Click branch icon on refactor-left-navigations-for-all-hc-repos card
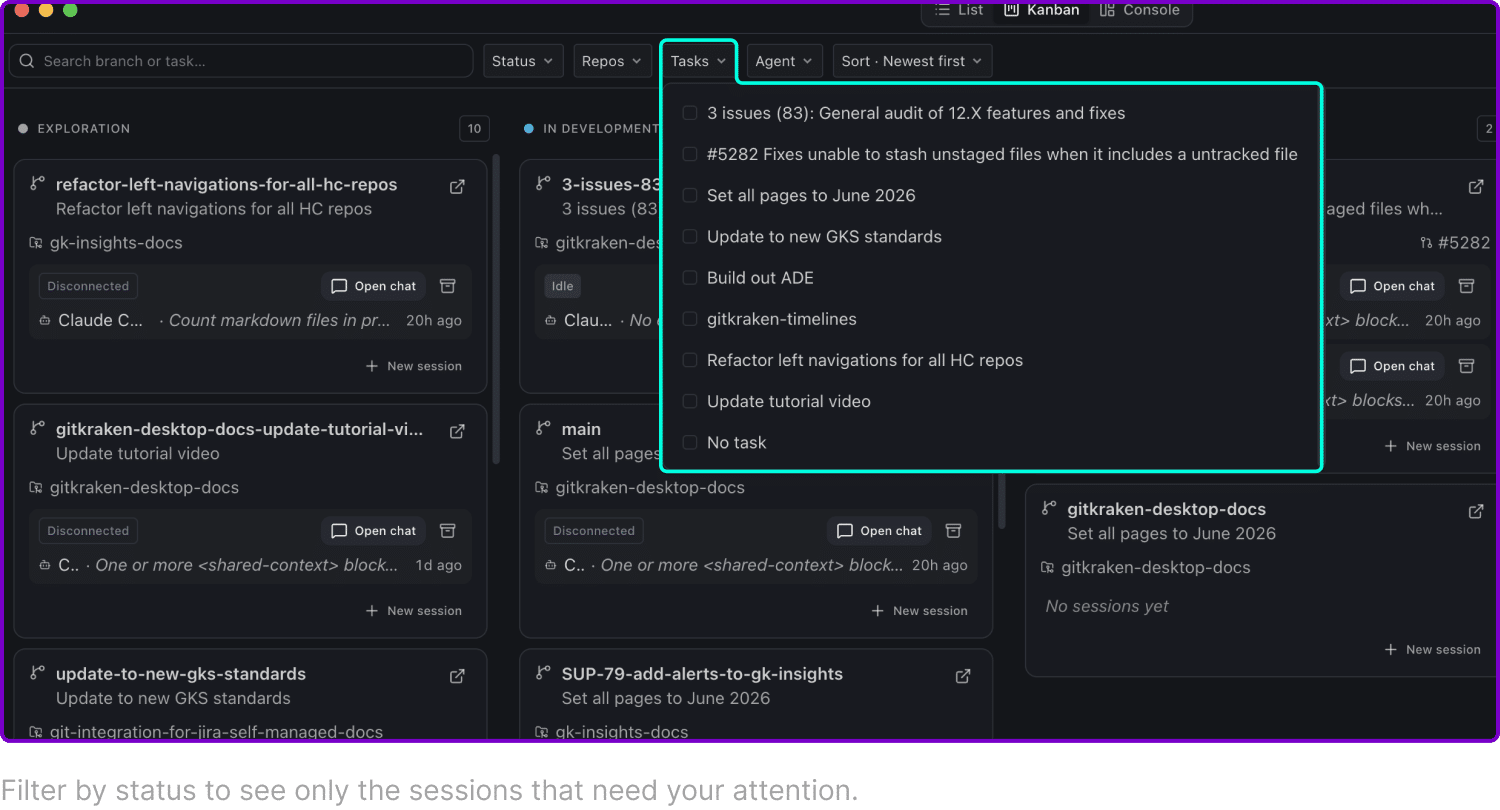1500x810 pixels. click(38, 184)
